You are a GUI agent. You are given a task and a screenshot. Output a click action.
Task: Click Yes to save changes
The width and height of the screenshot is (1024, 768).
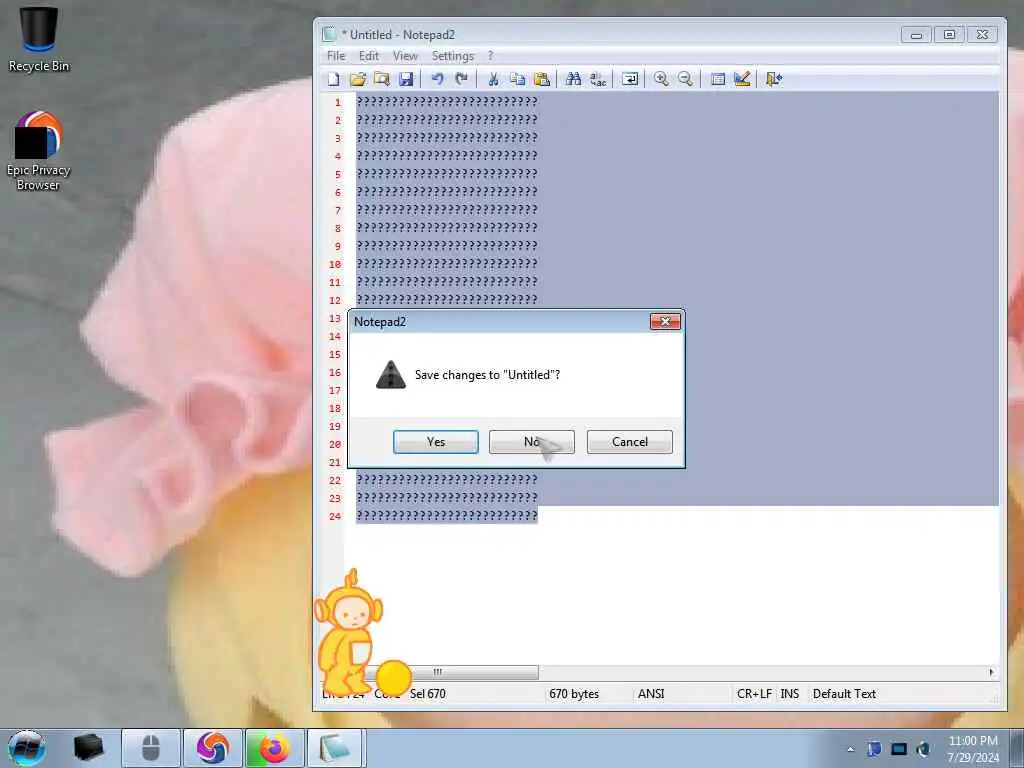click(436, 442)
